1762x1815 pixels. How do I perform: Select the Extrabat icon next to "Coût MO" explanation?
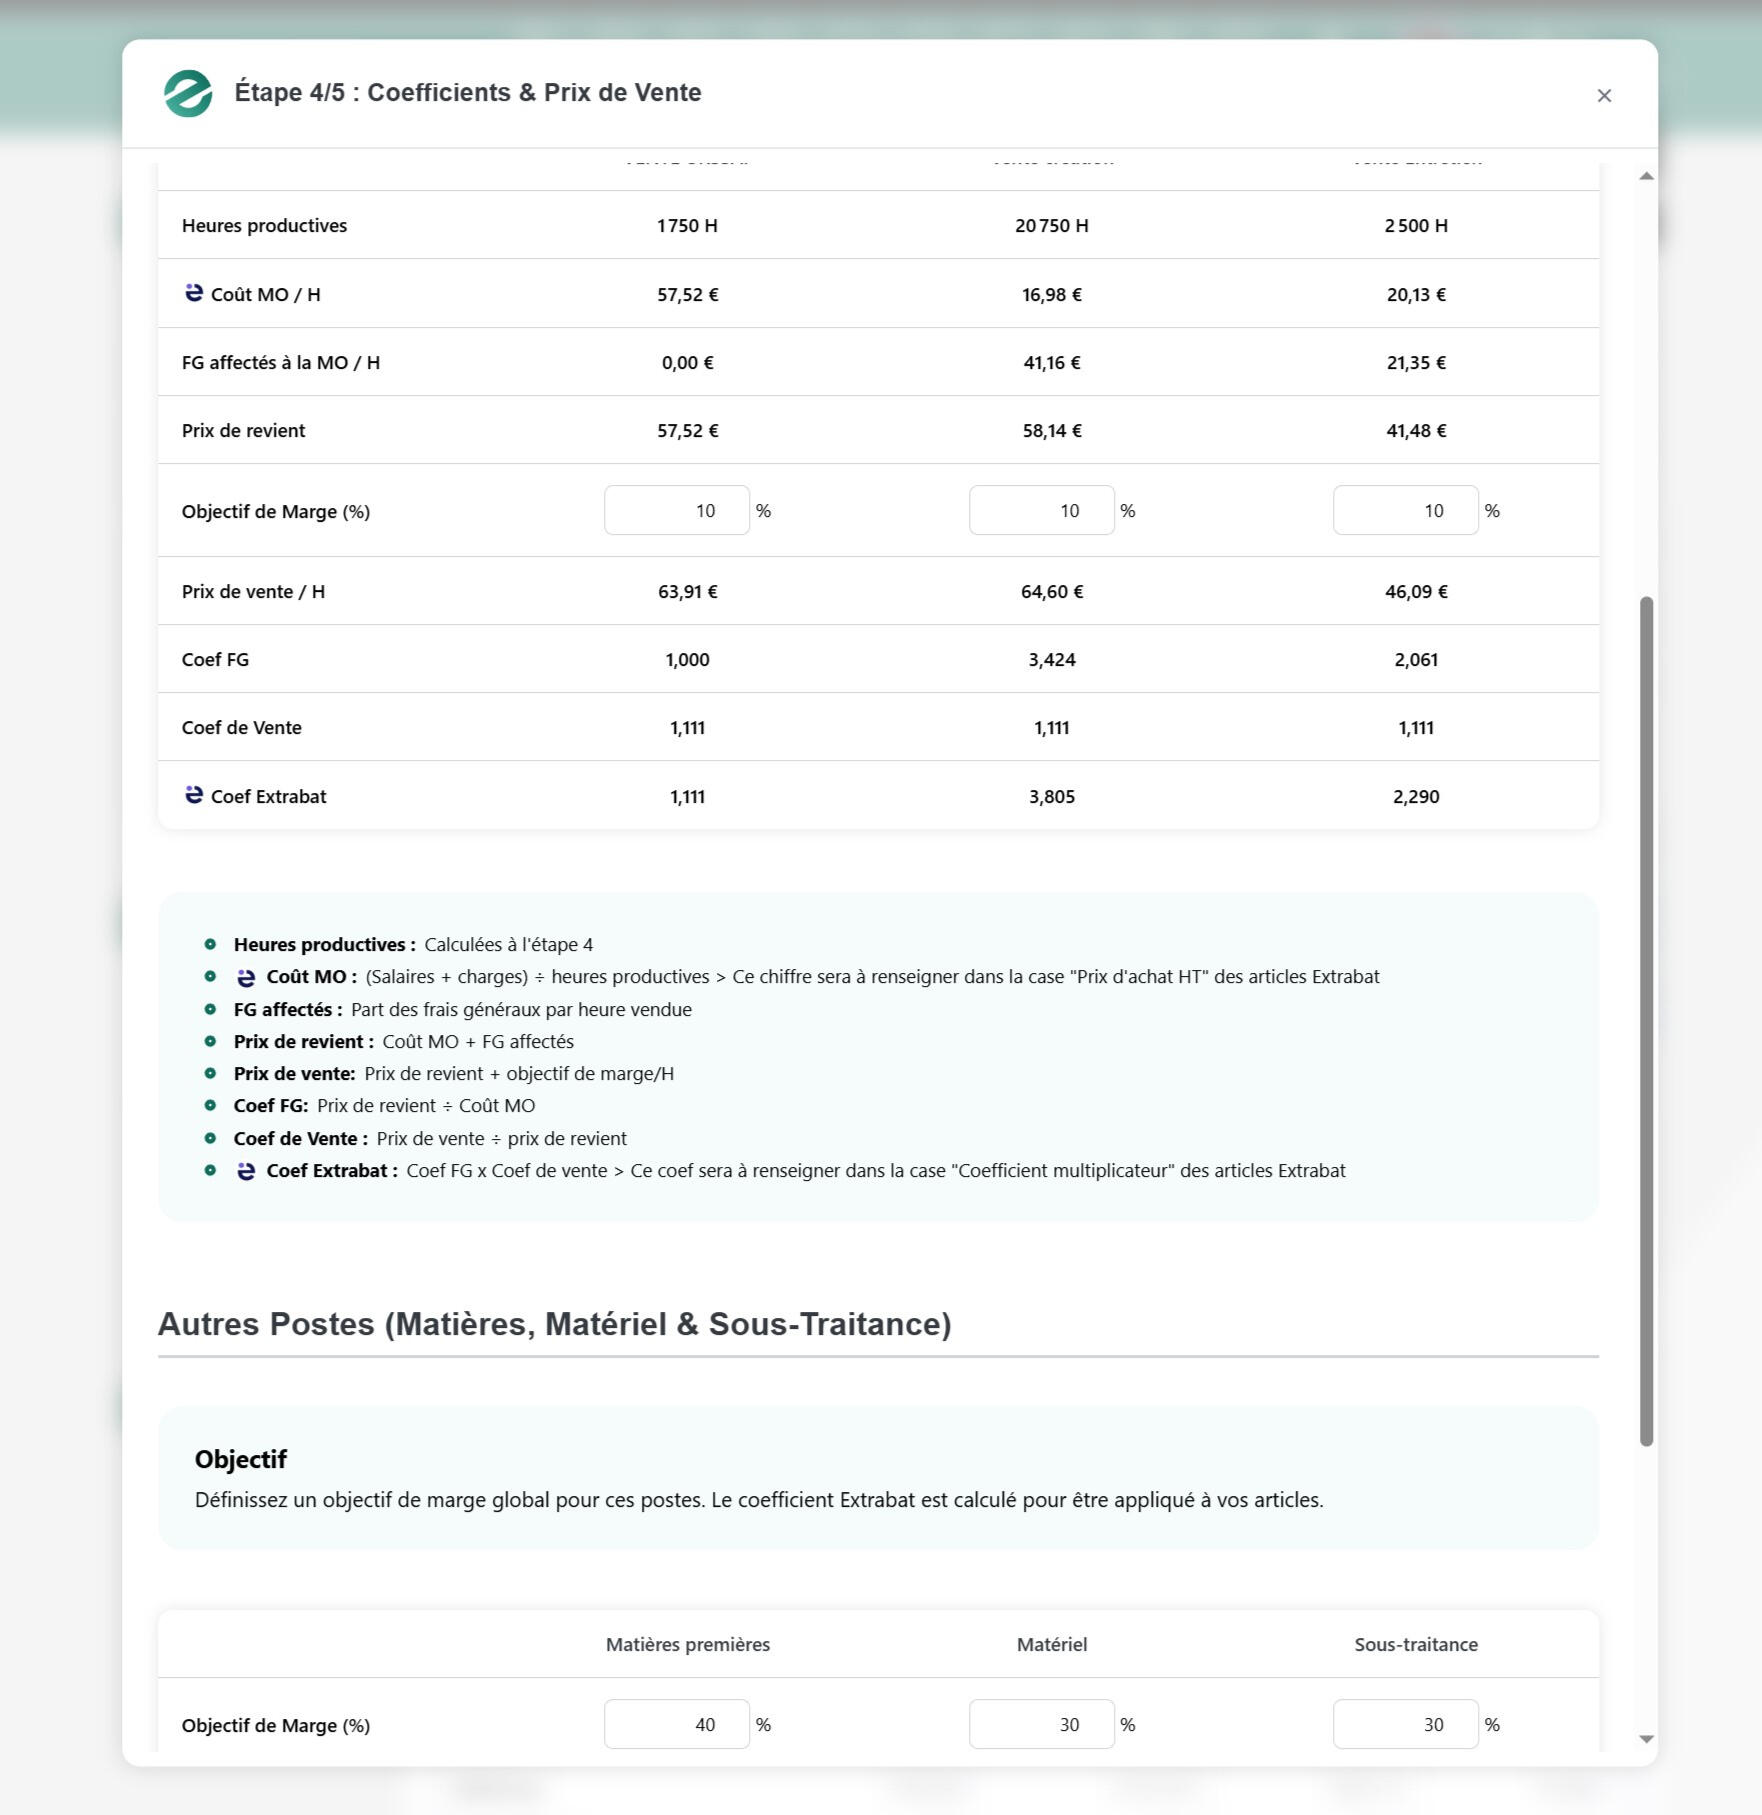(245, 976)
